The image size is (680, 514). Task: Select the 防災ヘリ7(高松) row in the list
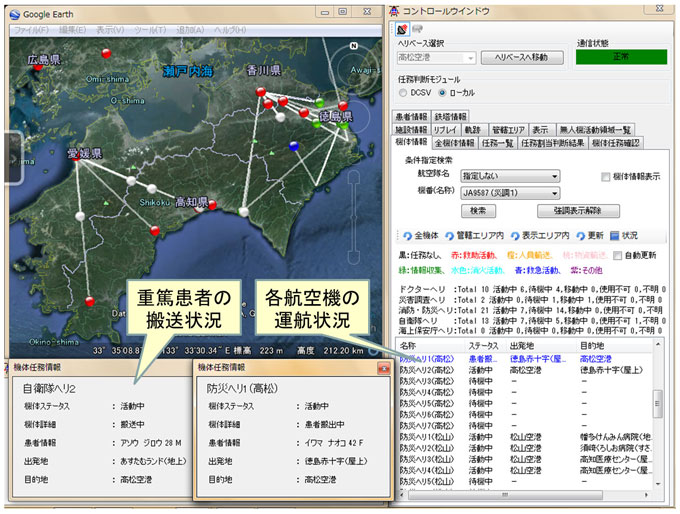(x=525, y=426)
